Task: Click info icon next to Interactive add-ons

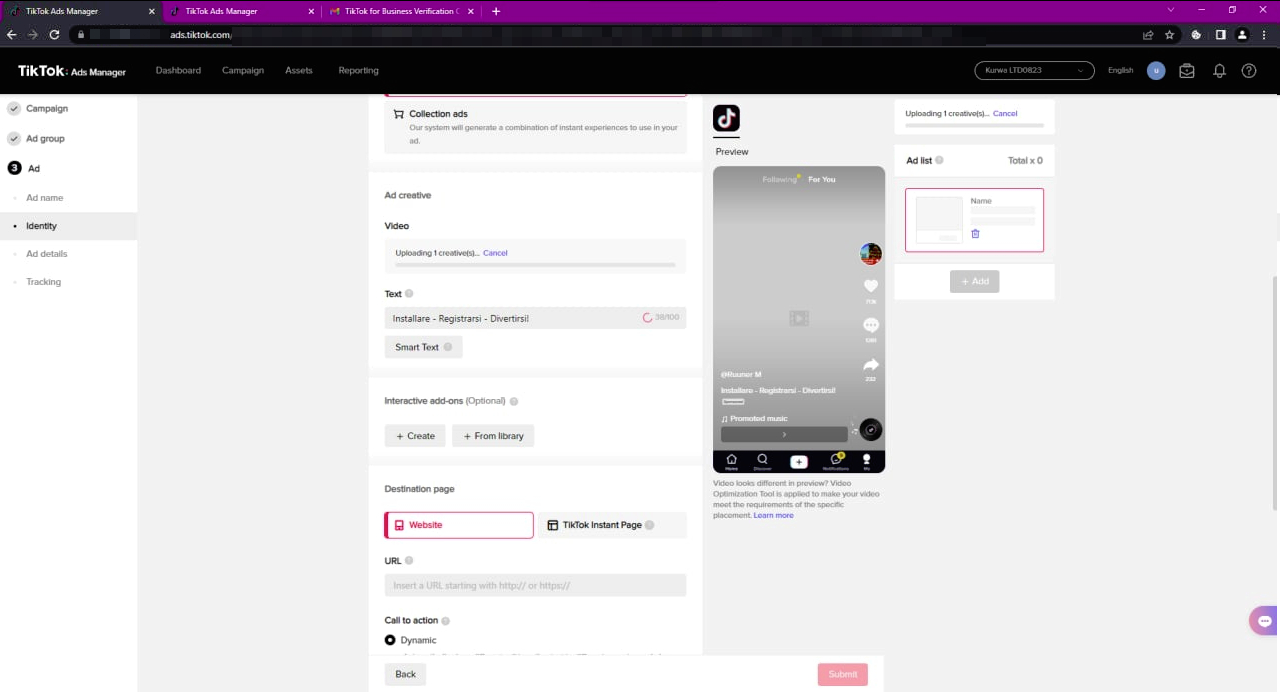Action: pos(514,401)
